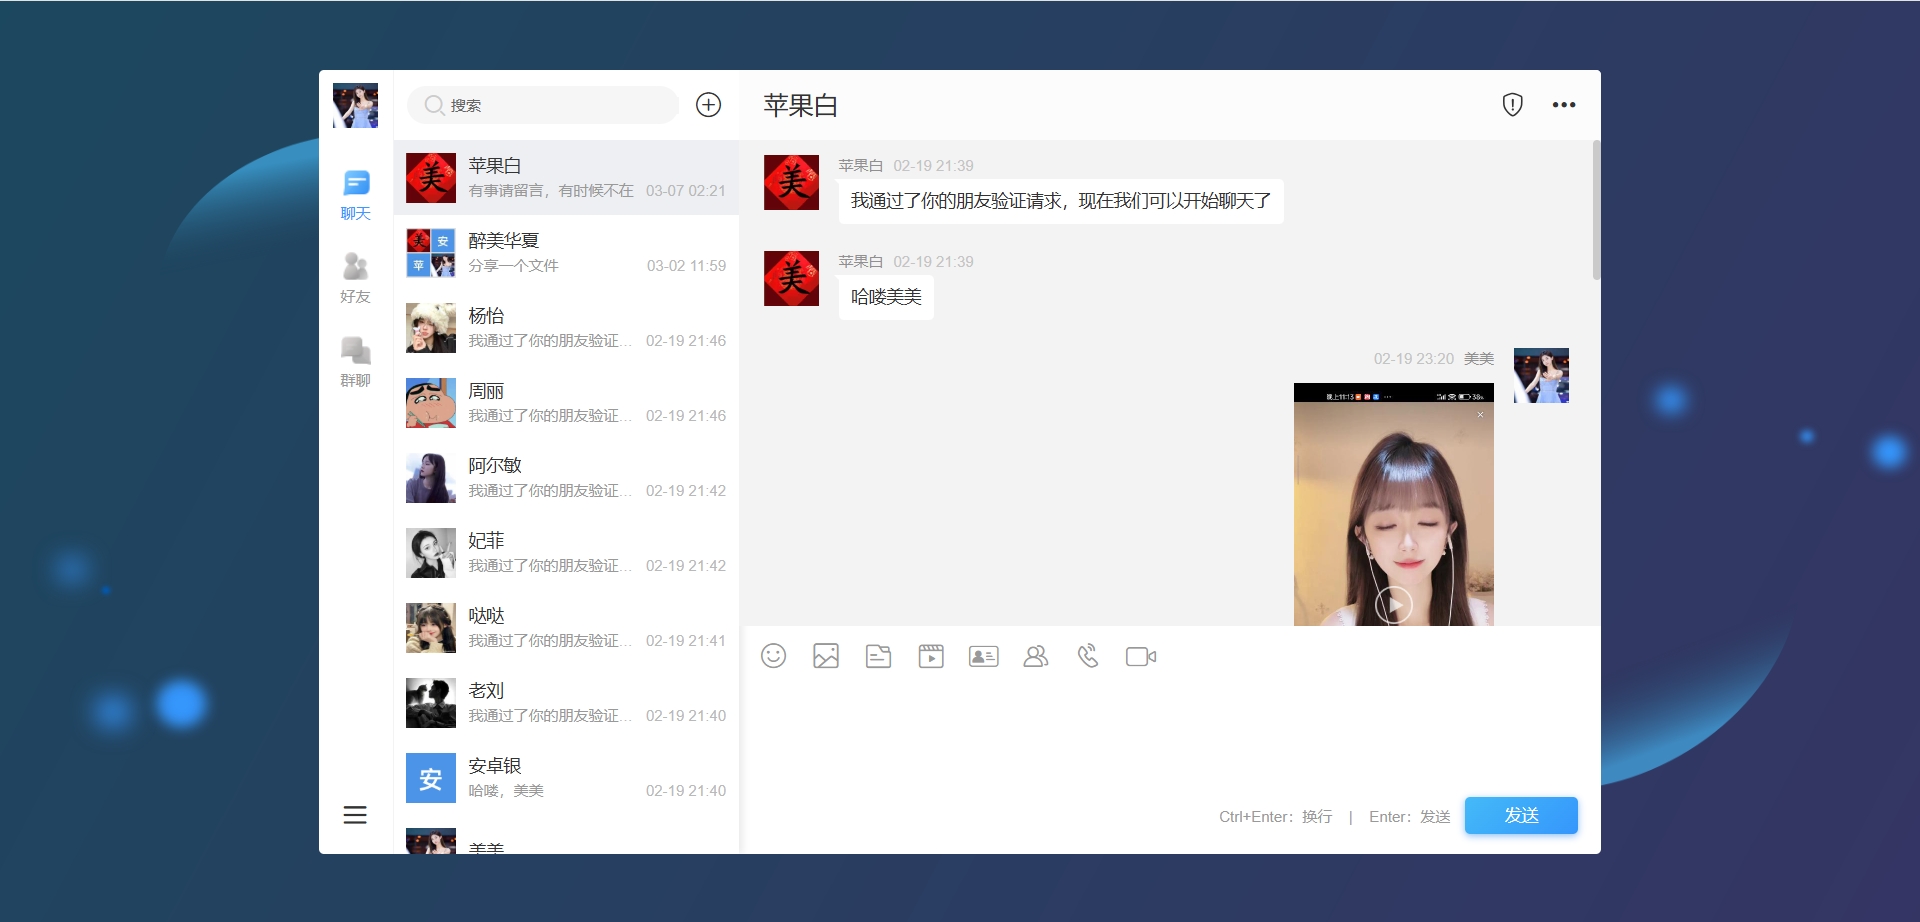Click the 搜索 search field
The height and width of the screenshot is (922, 1920).
tap(543, 105)
